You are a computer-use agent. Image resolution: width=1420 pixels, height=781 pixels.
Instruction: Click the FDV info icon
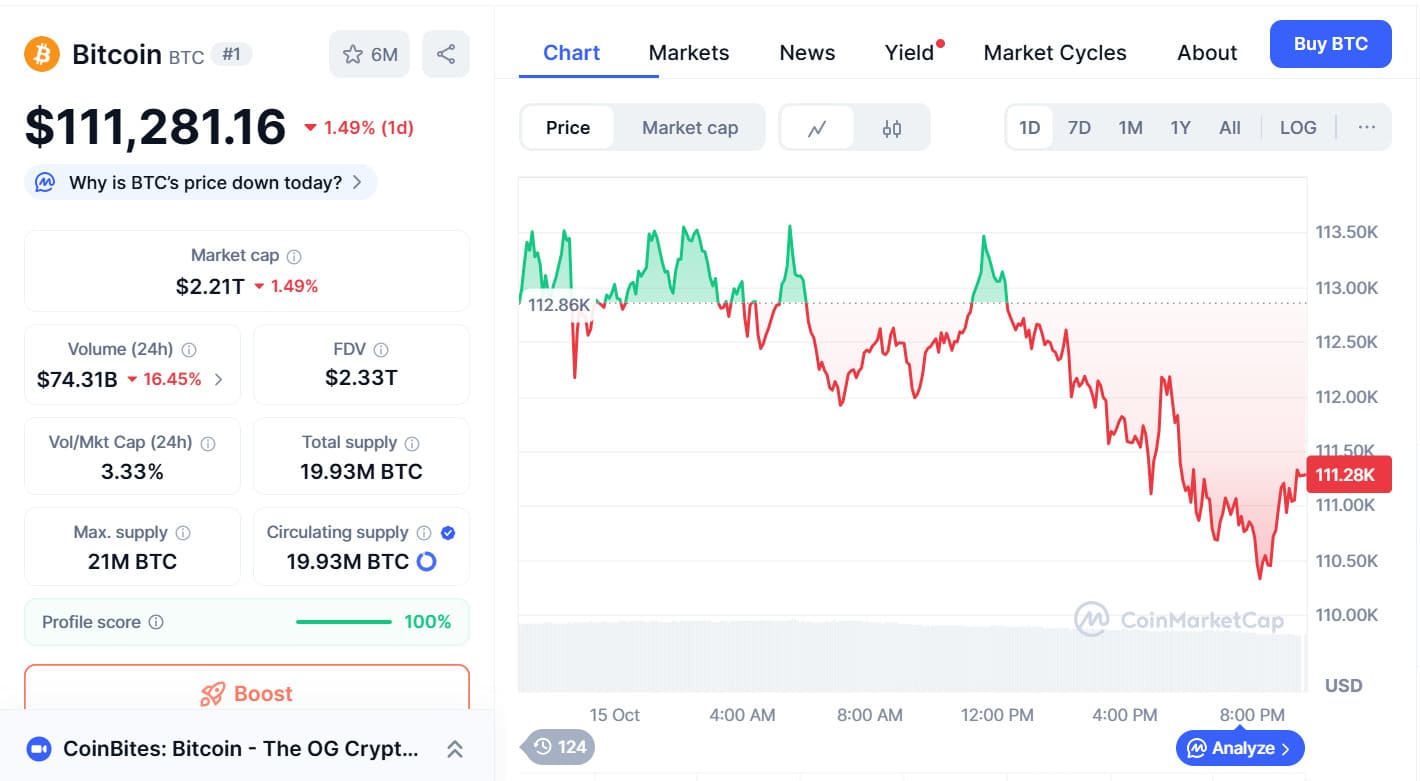pyautogui.click(x=380, y=349)
